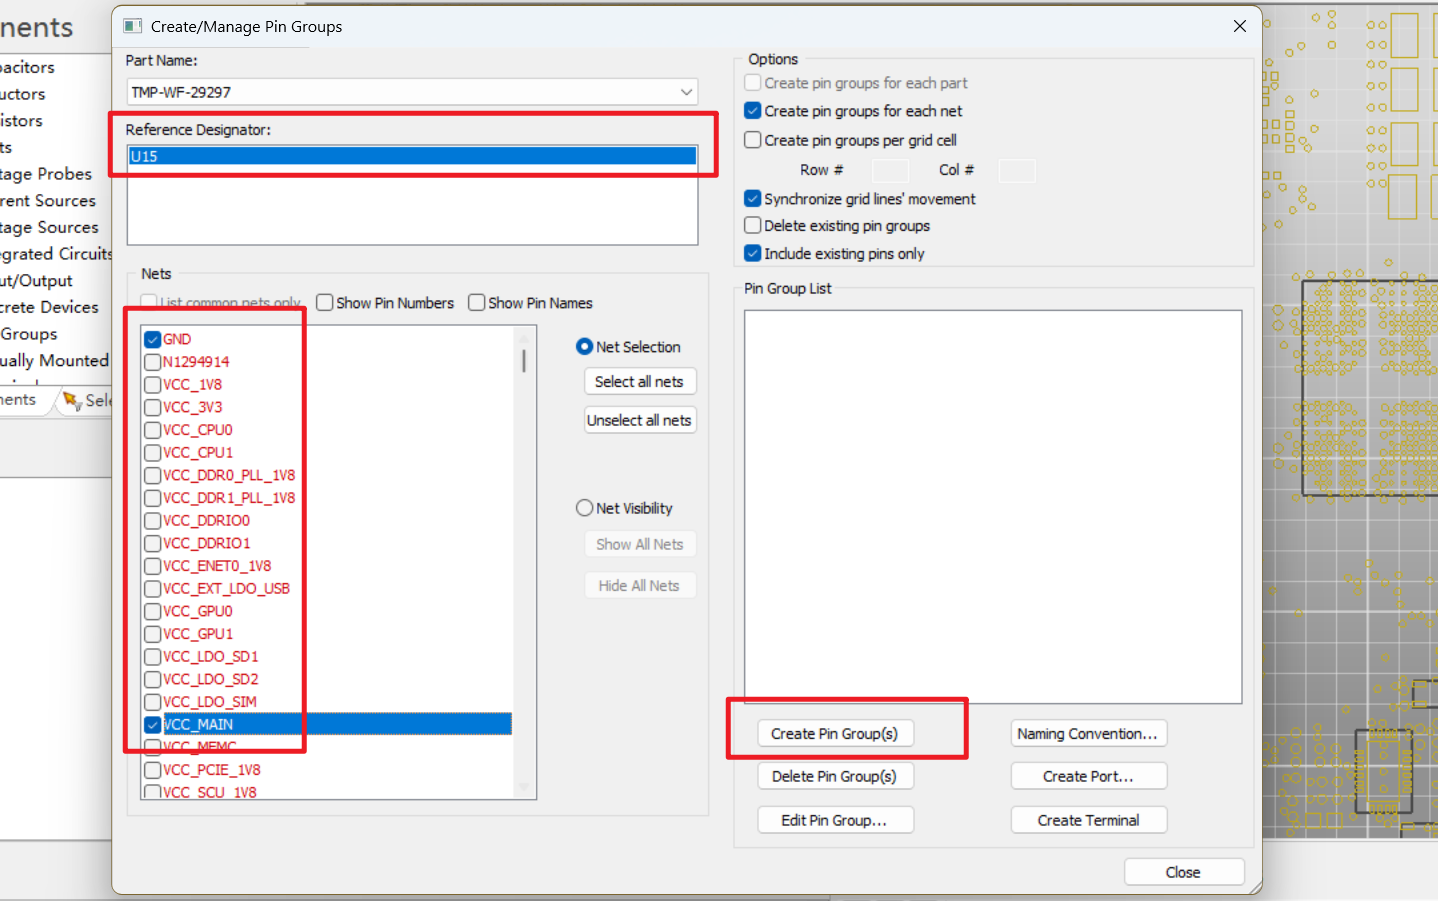Uncheck the GND net checkbox
The width and height of the screenshot is (1438, 901).
pos(153,339)
